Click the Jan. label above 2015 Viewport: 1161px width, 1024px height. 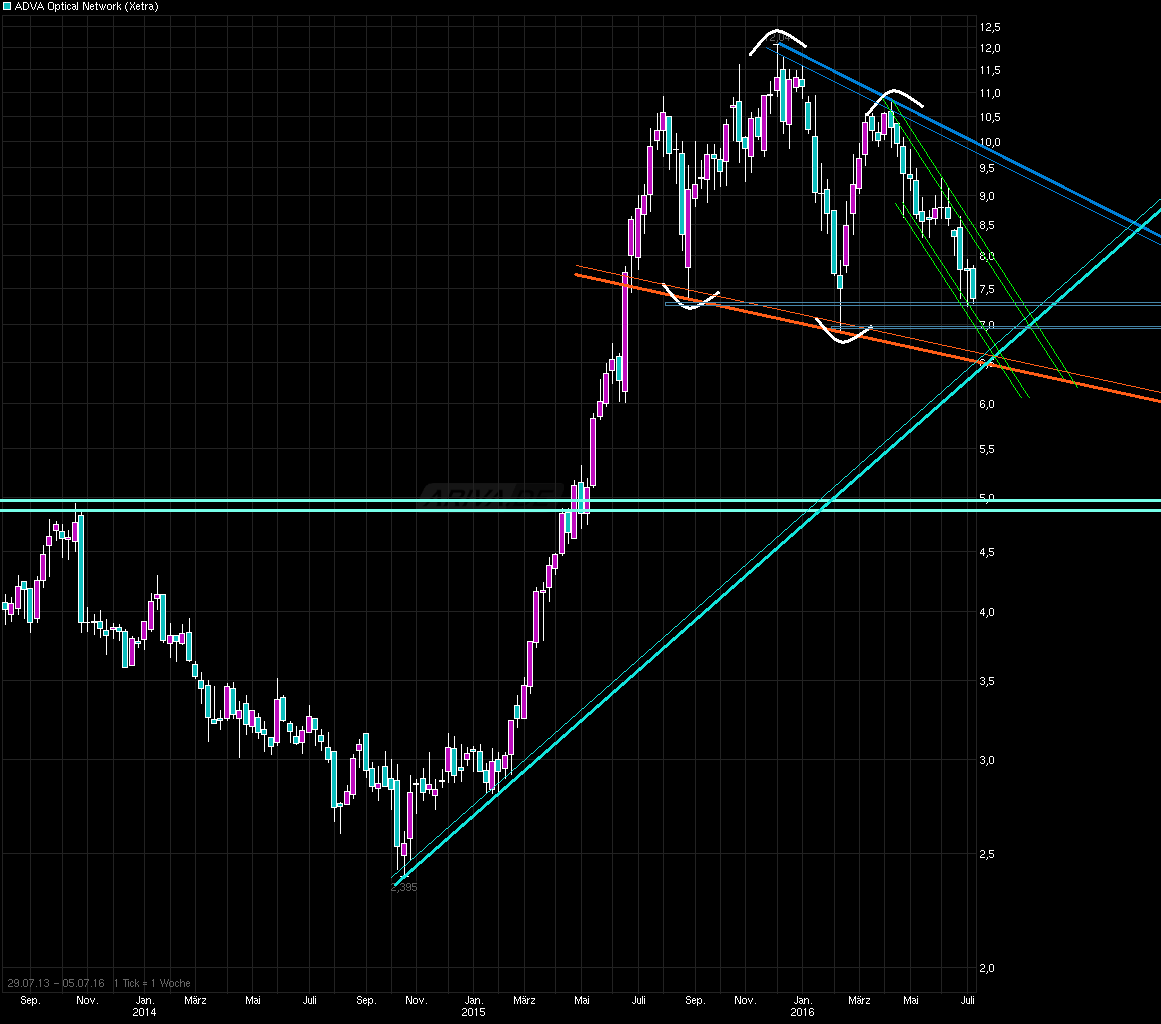474,1000
